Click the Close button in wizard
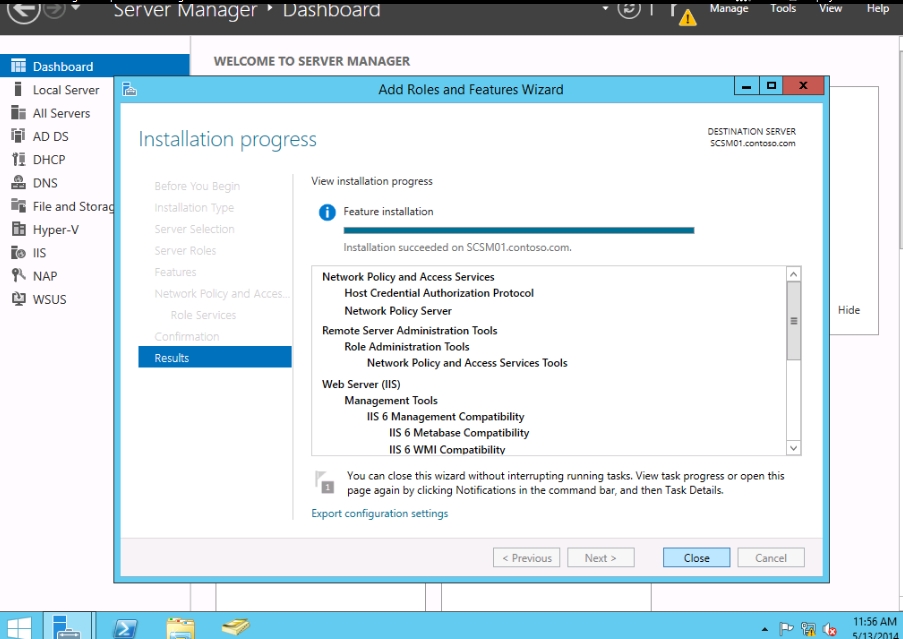Image resolution: width=903 pixels, height=639 pixels. tap(696, 558)
